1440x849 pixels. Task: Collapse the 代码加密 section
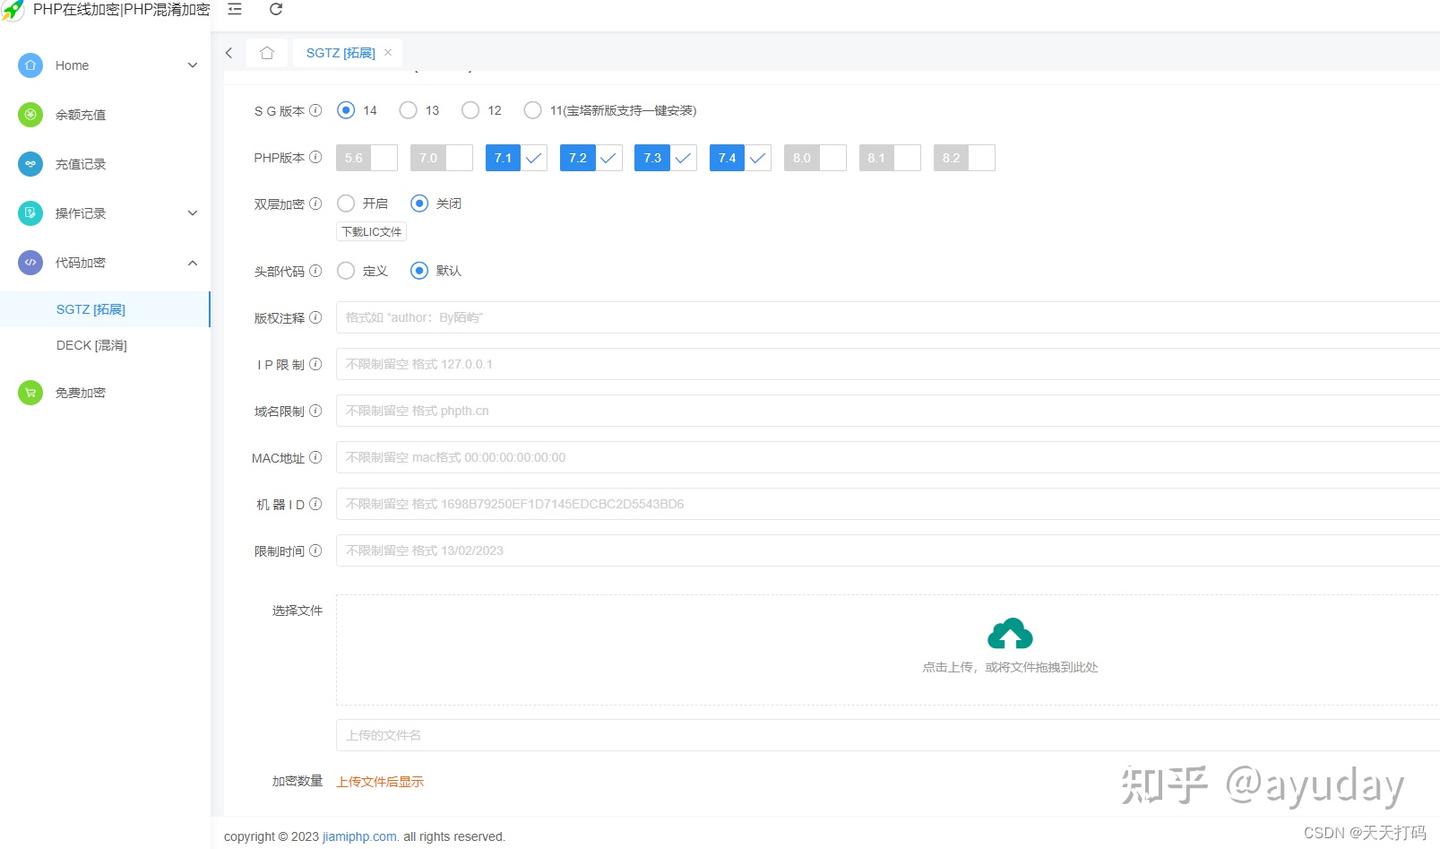click(192, 262)
